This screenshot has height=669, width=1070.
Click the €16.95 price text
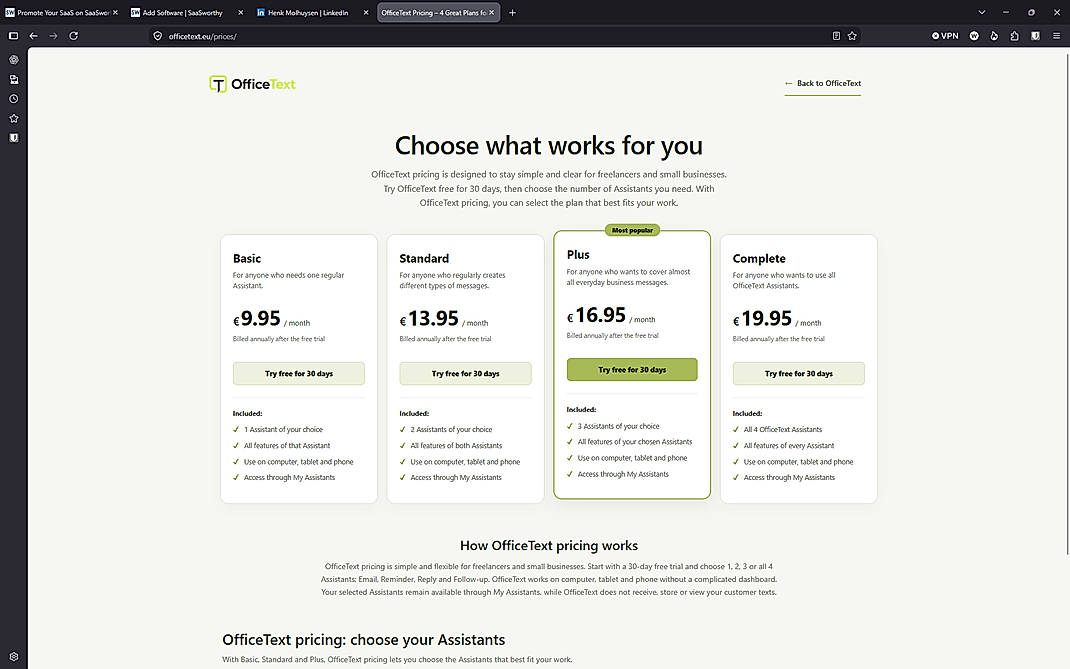(596, 315)
